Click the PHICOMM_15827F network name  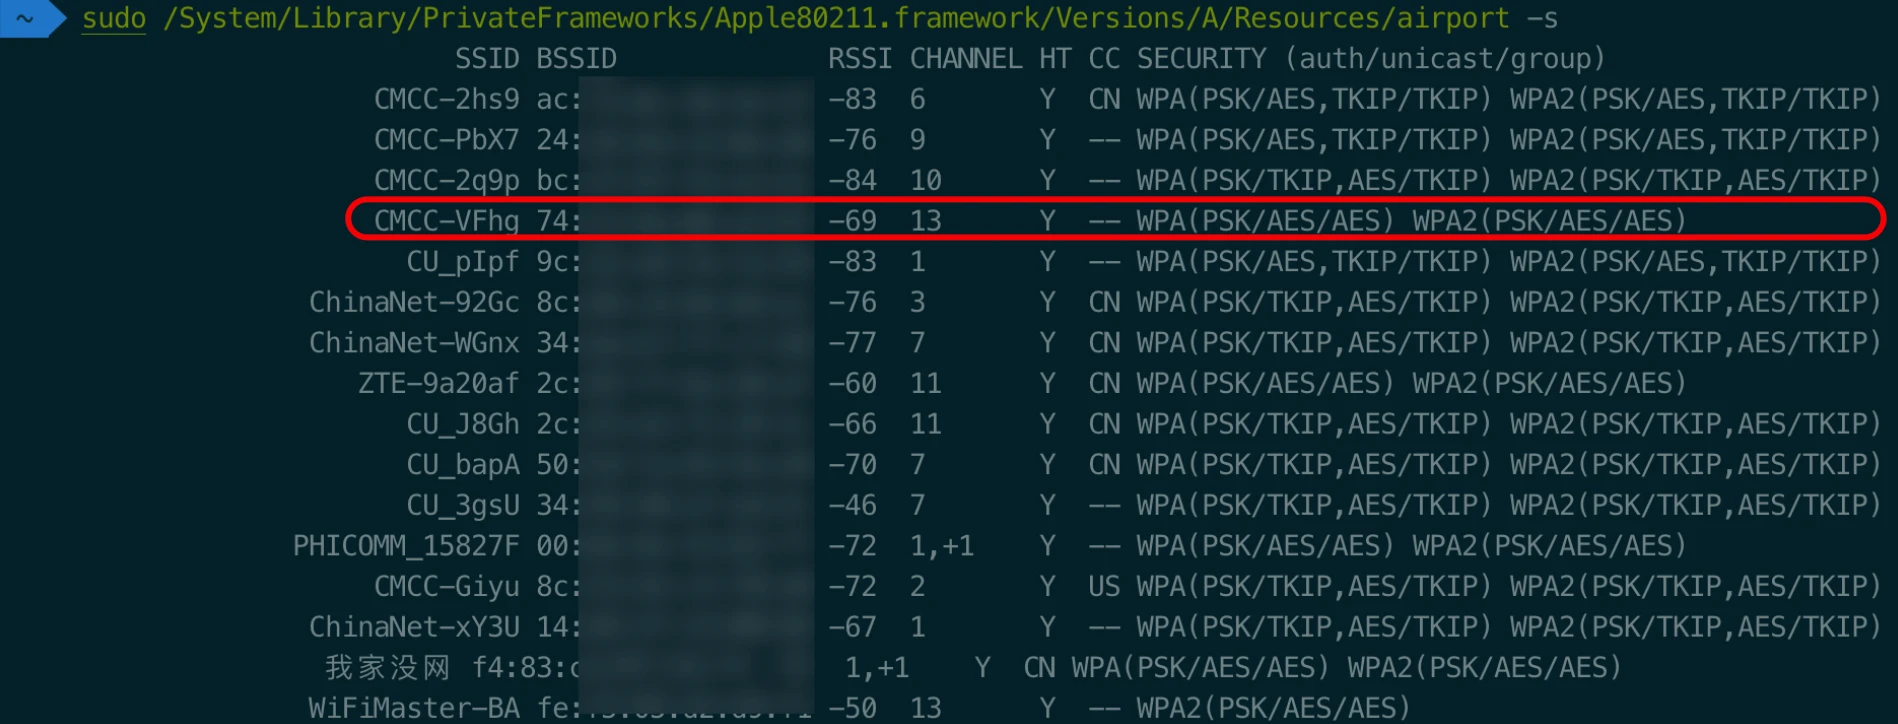point(406,546)
